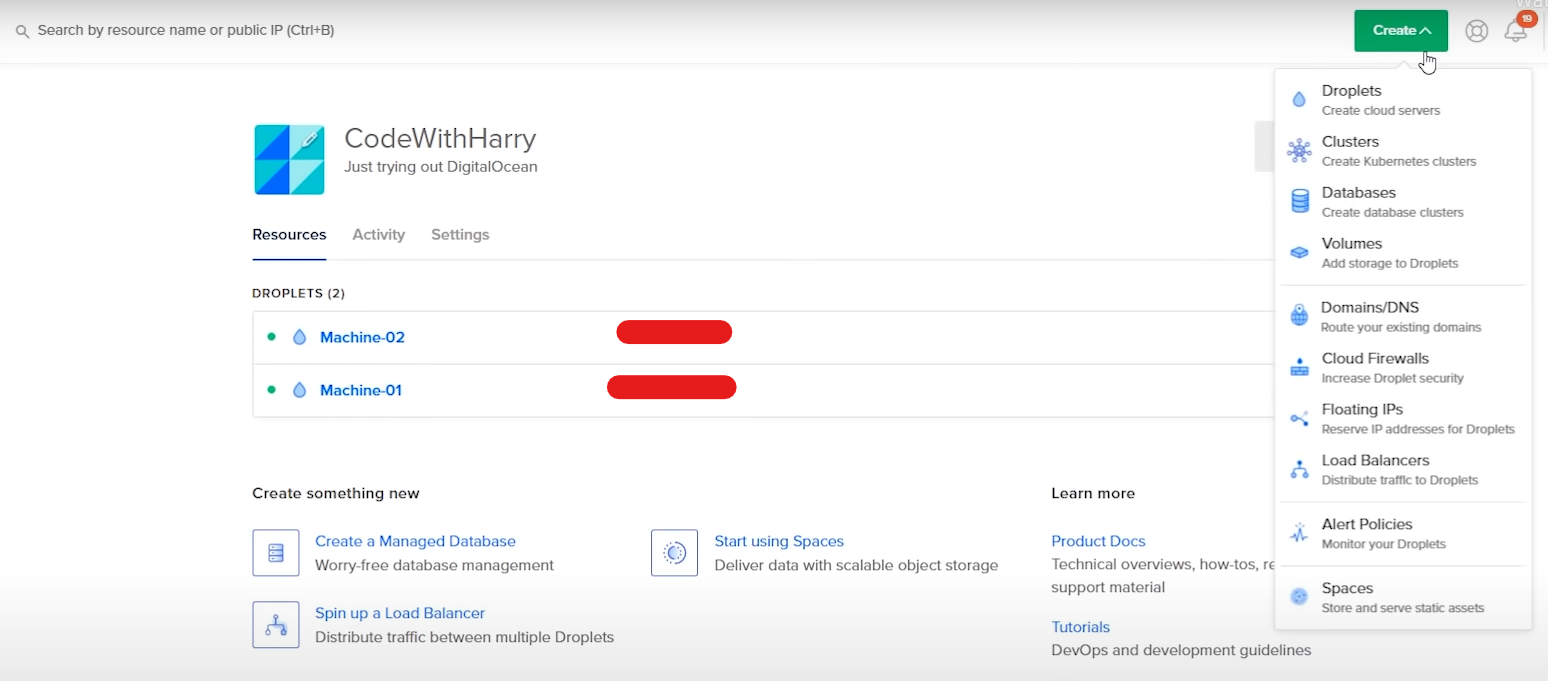Select Cloud Firewalls from the Create menu
The width and height of the screenshot is (1548, 681).
1404,367
